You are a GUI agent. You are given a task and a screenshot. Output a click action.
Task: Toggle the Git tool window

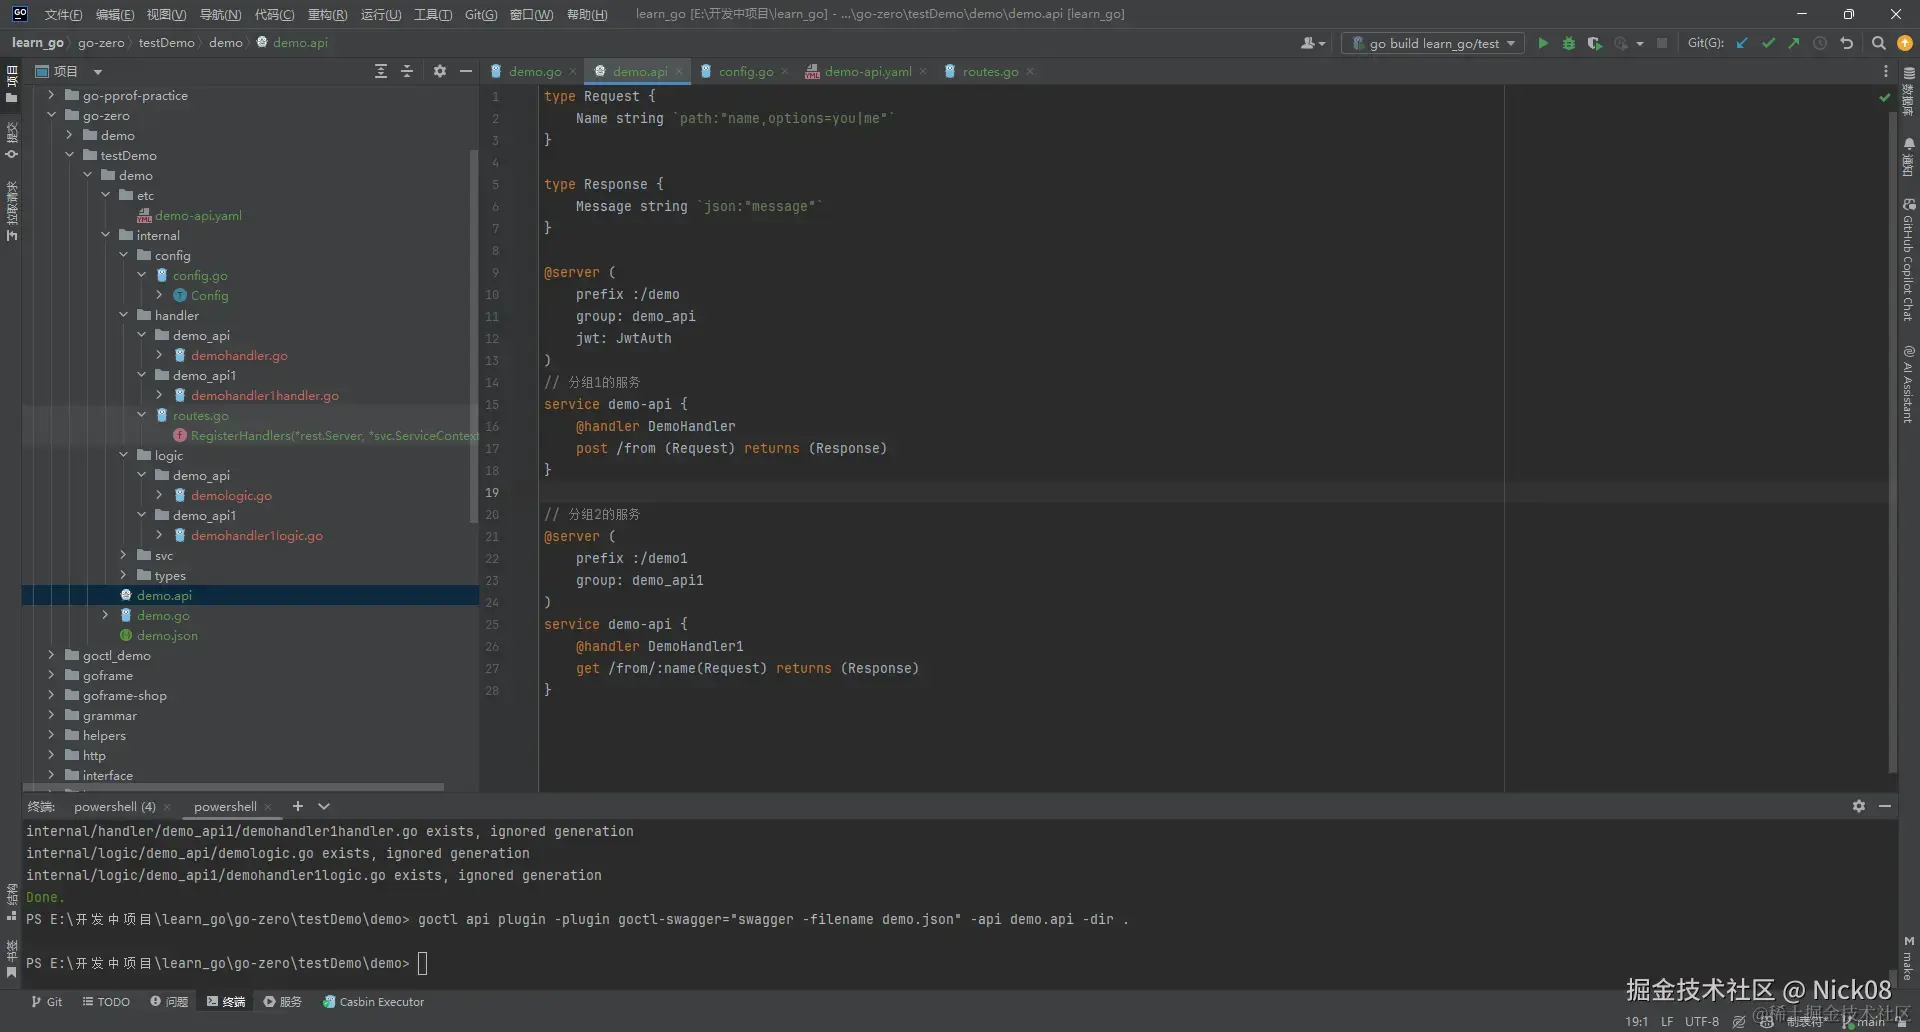coord(46,1001)
